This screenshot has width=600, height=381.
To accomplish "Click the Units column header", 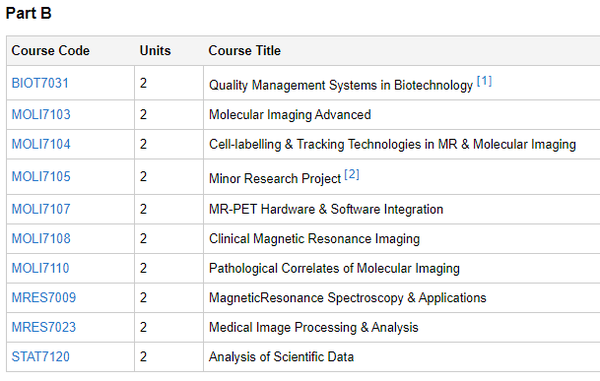I will click(x=155, y=50).
